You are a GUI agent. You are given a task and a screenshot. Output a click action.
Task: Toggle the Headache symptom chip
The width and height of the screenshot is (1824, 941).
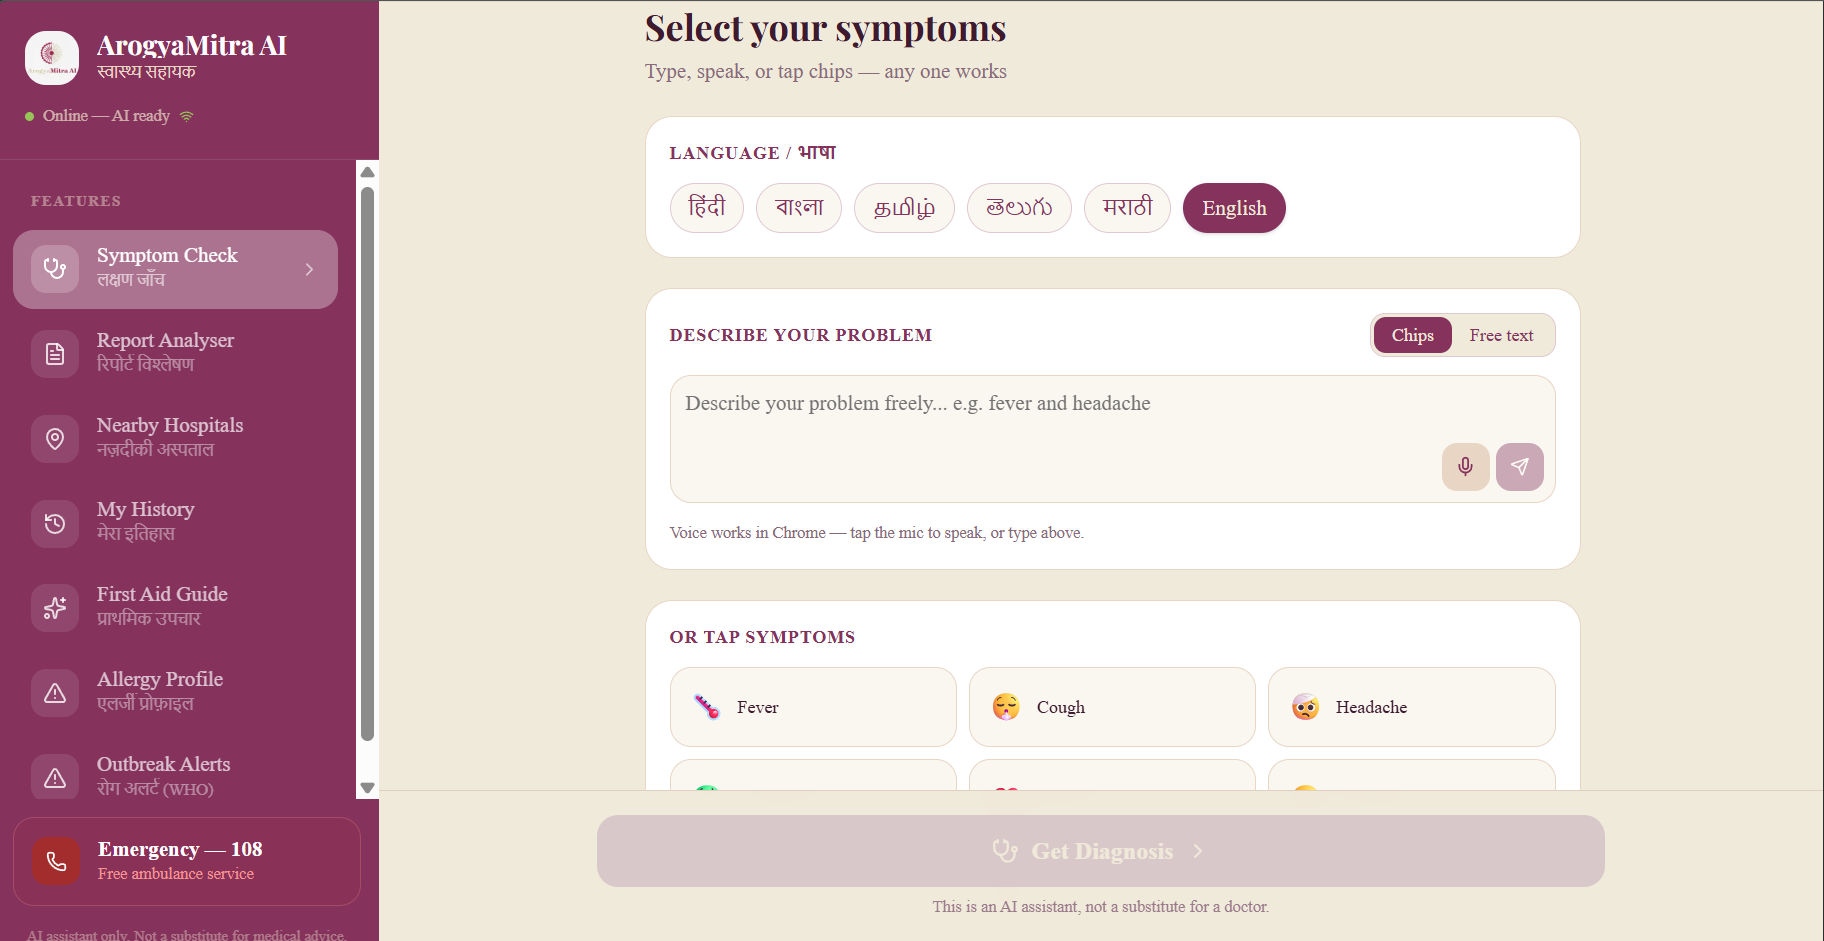pyautogui.click(x=1411, y=707)
